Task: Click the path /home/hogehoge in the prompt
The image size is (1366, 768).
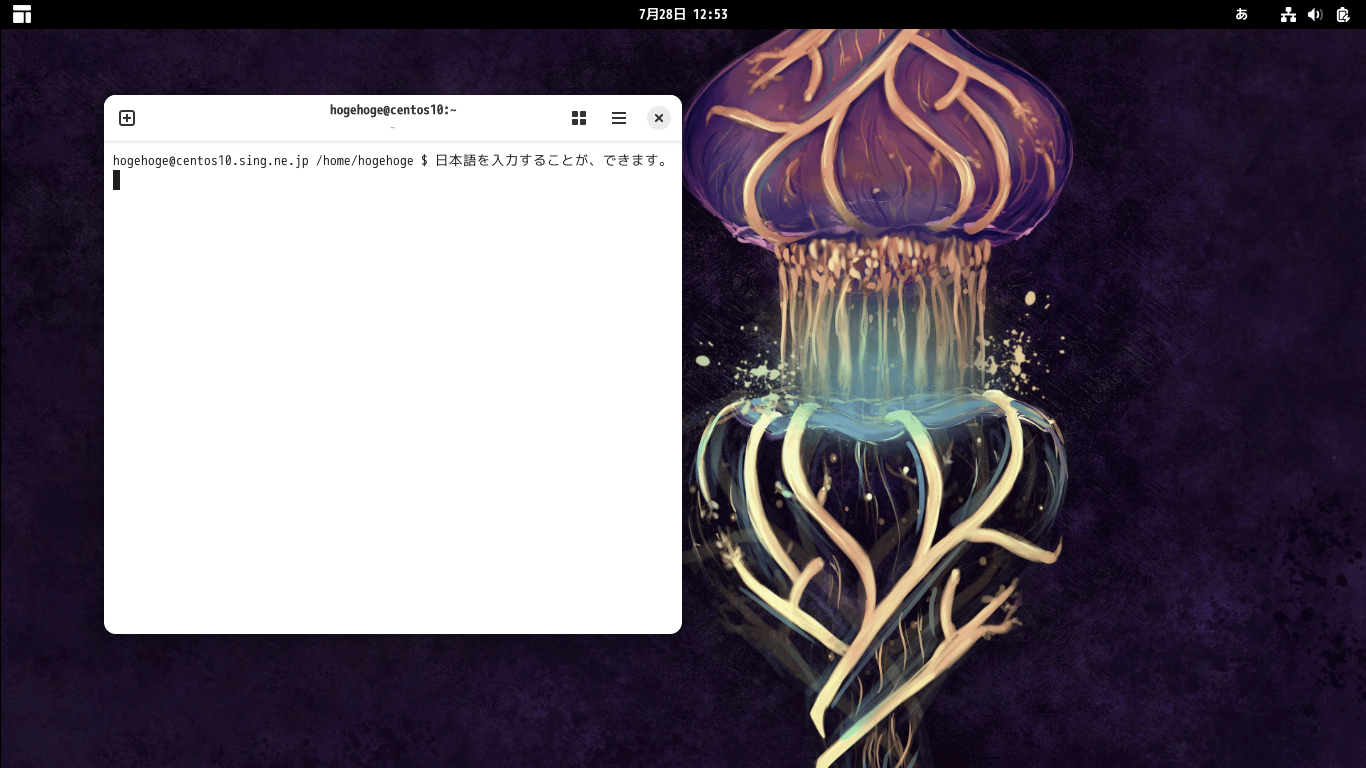Action: pyautogui.click(x=365, y=161)
